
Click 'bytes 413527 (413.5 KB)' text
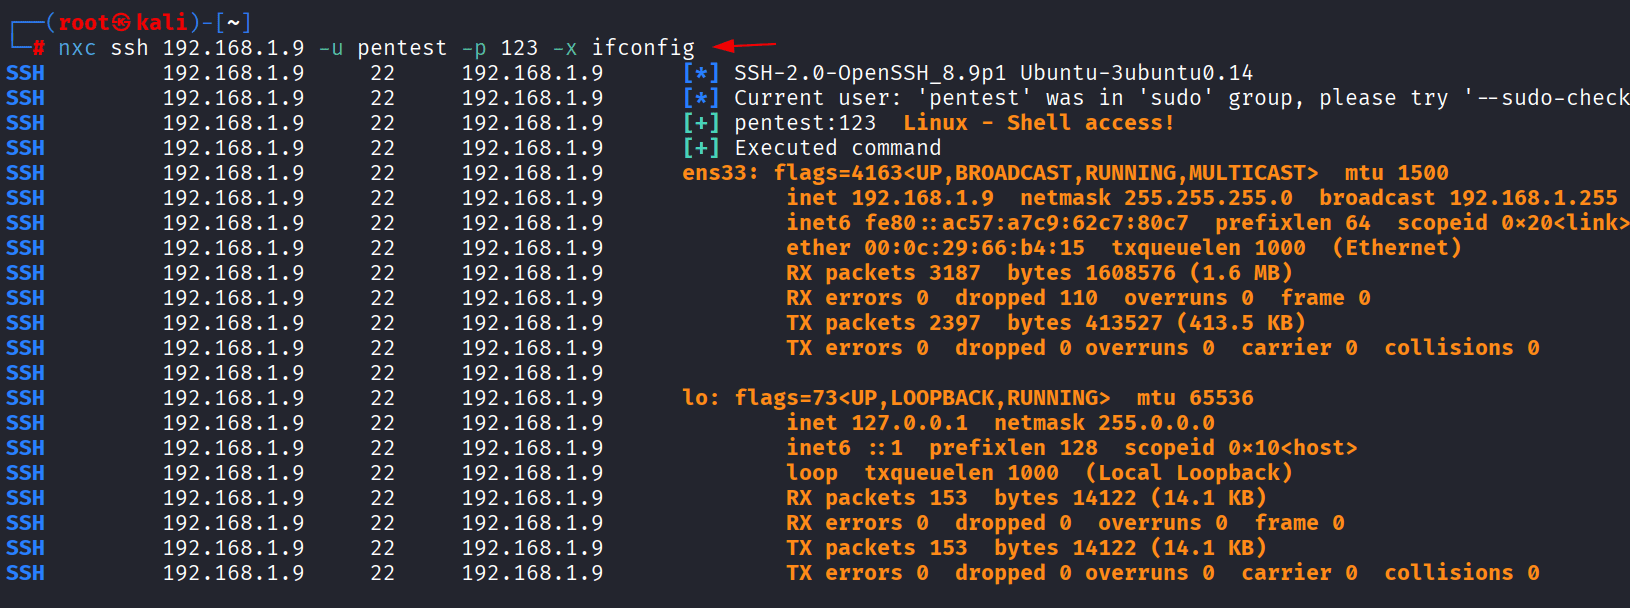[x=1156, y=323]
